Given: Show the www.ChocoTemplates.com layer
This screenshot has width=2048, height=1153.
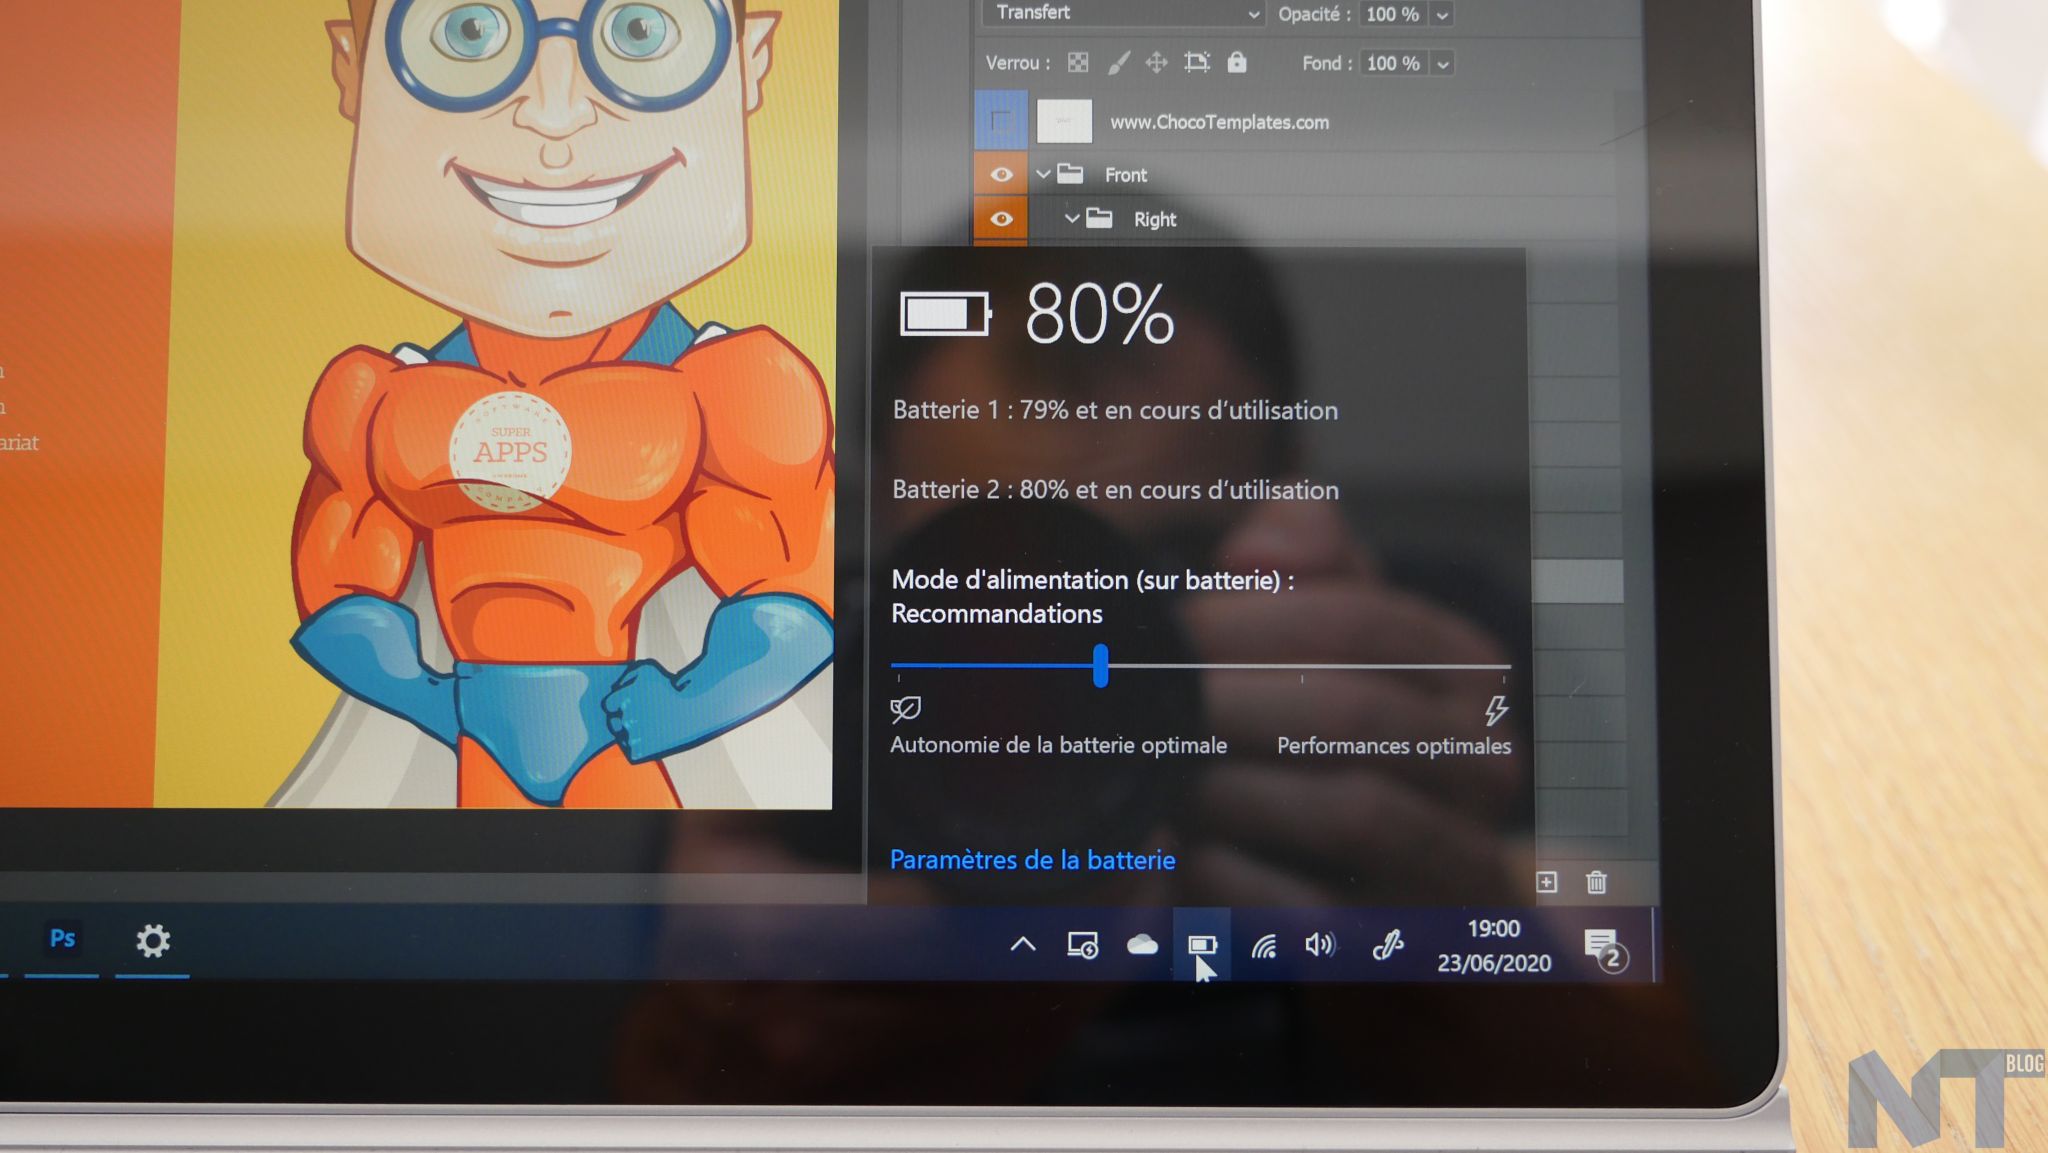Looking at the screenshot, I should [1001, 122].
